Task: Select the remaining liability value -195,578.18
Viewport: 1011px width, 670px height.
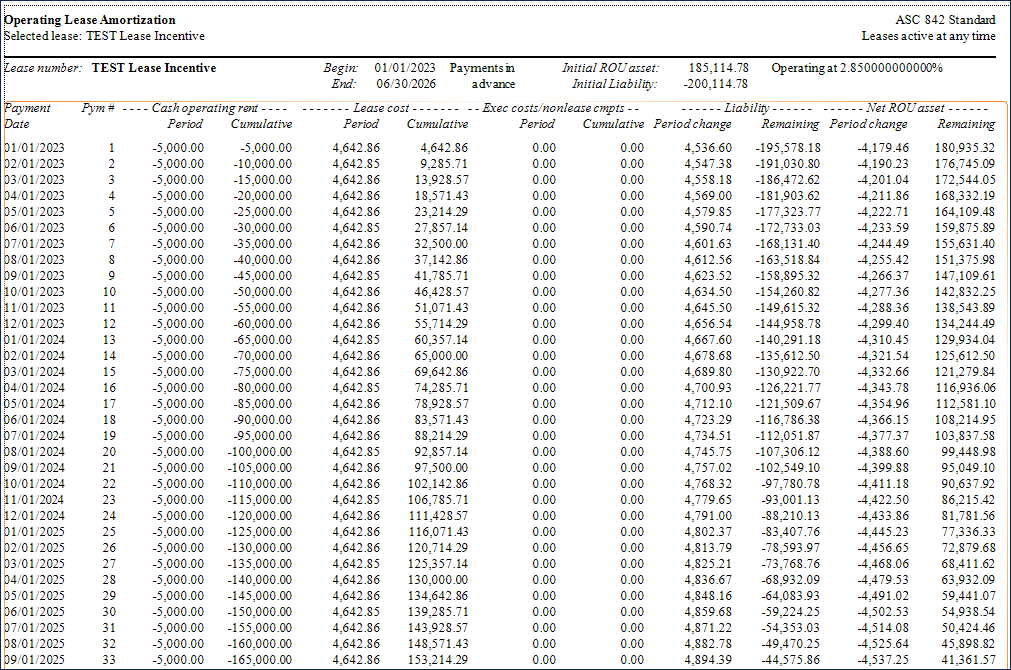Action: [784, 148]
